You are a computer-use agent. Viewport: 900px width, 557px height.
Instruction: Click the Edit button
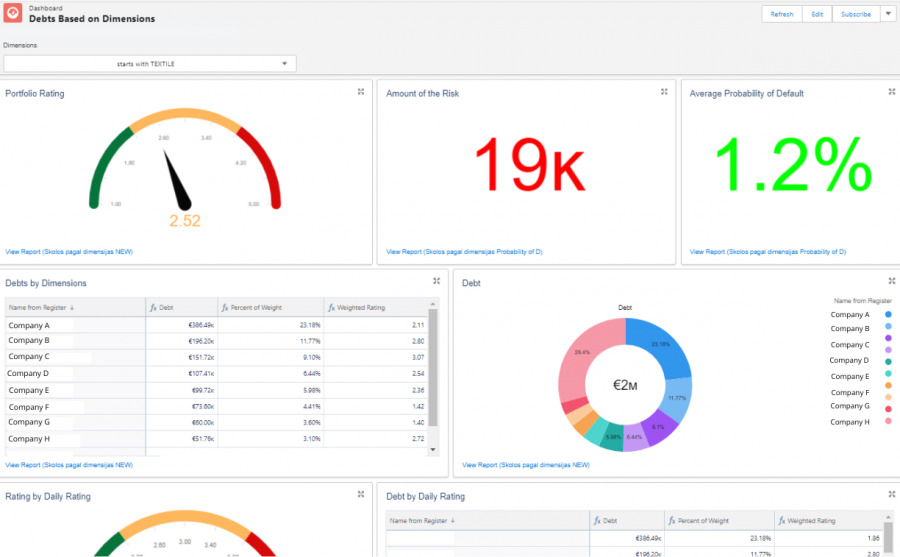(817, 14)
